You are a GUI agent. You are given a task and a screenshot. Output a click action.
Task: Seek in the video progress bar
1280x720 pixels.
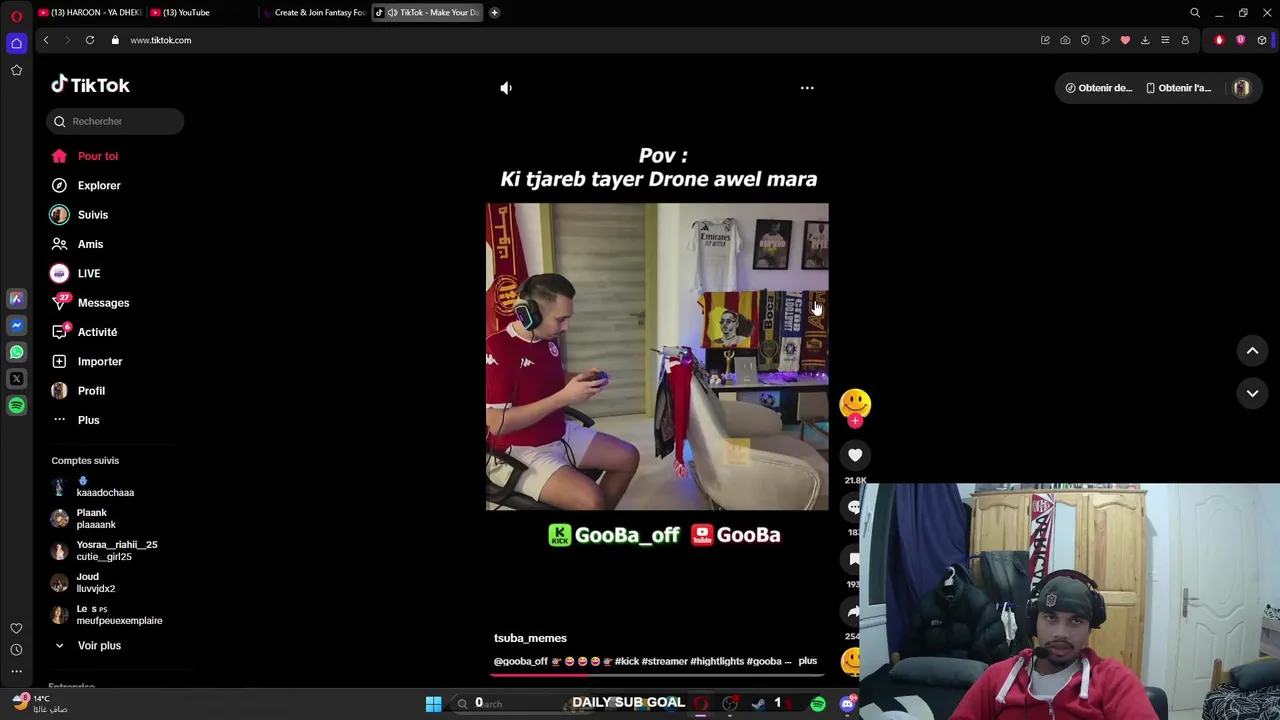coord(657,674)
